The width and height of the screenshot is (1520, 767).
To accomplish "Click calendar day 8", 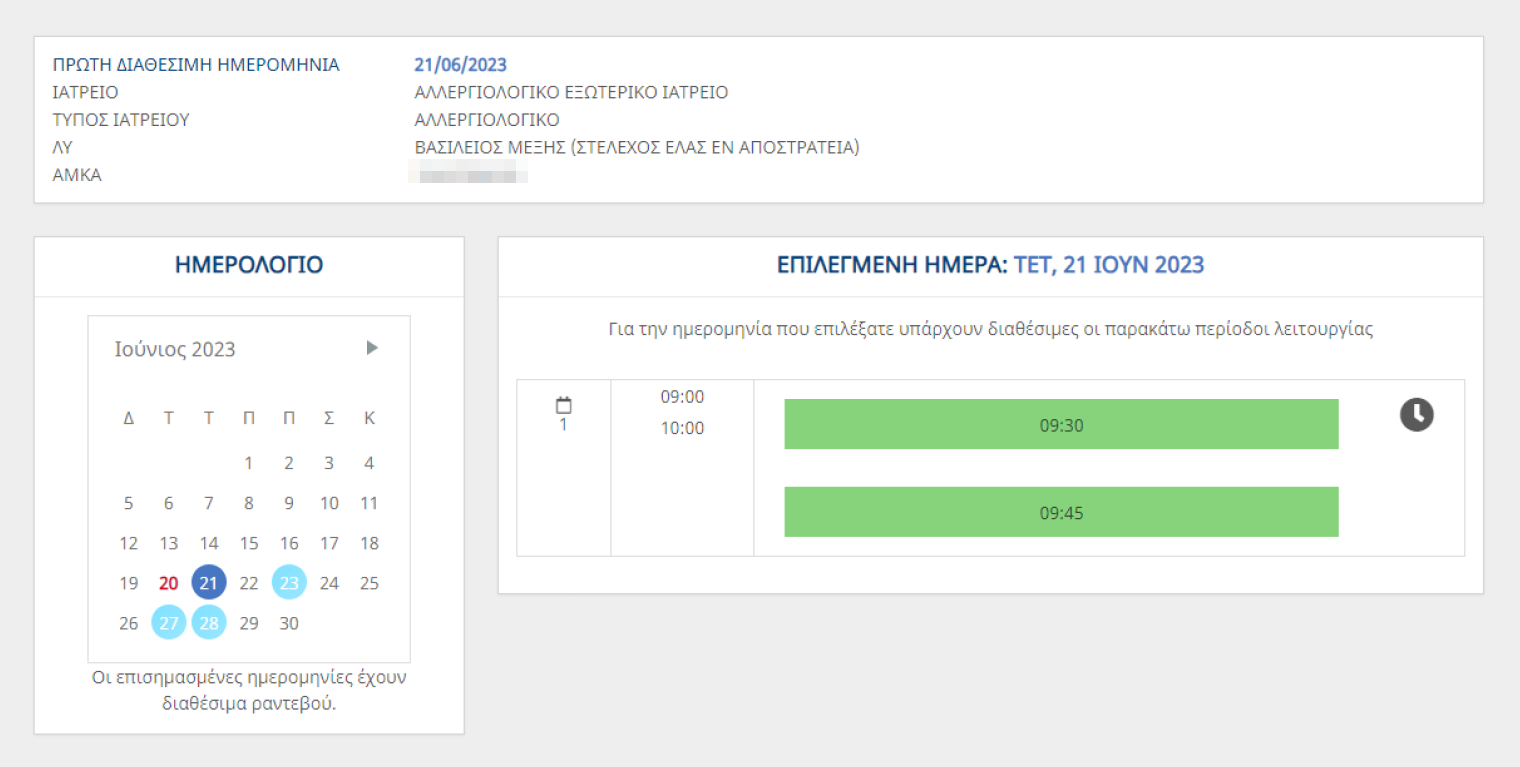I will 249,503.
